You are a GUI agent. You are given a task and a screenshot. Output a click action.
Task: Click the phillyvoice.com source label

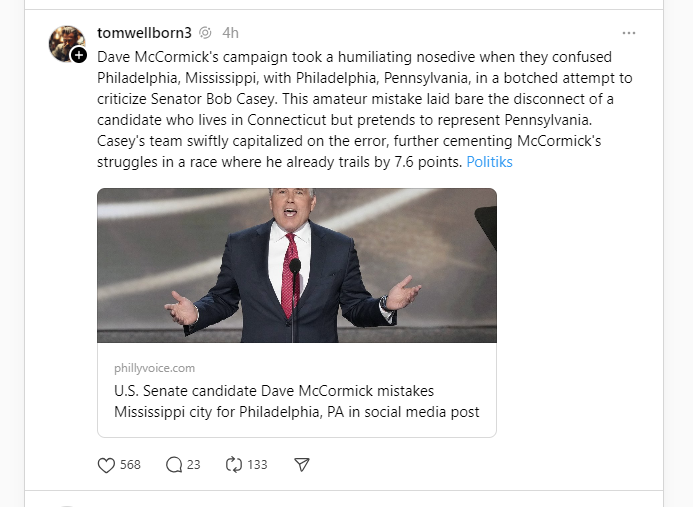pyautogui.click(x=154, y=368)
